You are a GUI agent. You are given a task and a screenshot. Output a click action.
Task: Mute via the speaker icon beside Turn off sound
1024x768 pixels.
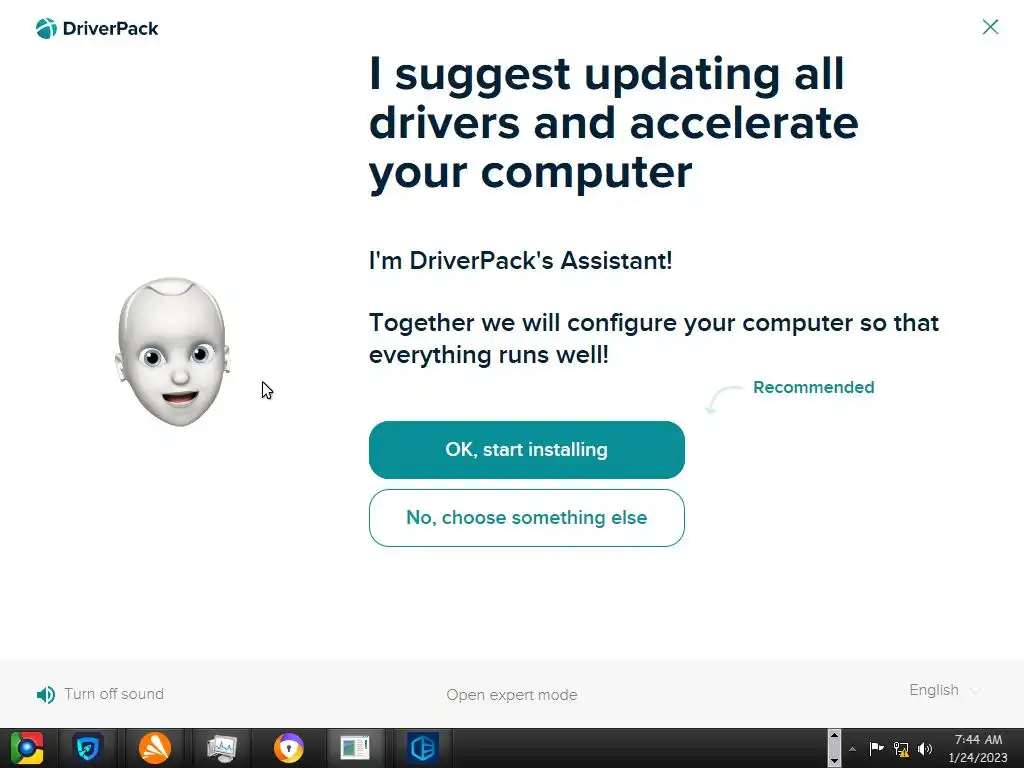46,694
